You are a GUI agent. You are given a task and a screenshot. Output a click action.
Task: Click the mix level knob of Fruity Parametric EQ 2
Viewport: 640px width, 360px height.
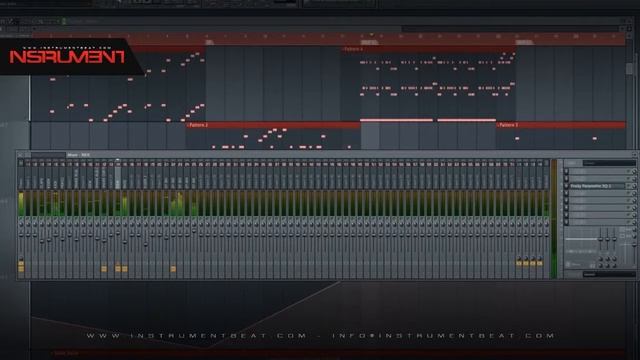(634, 186)
